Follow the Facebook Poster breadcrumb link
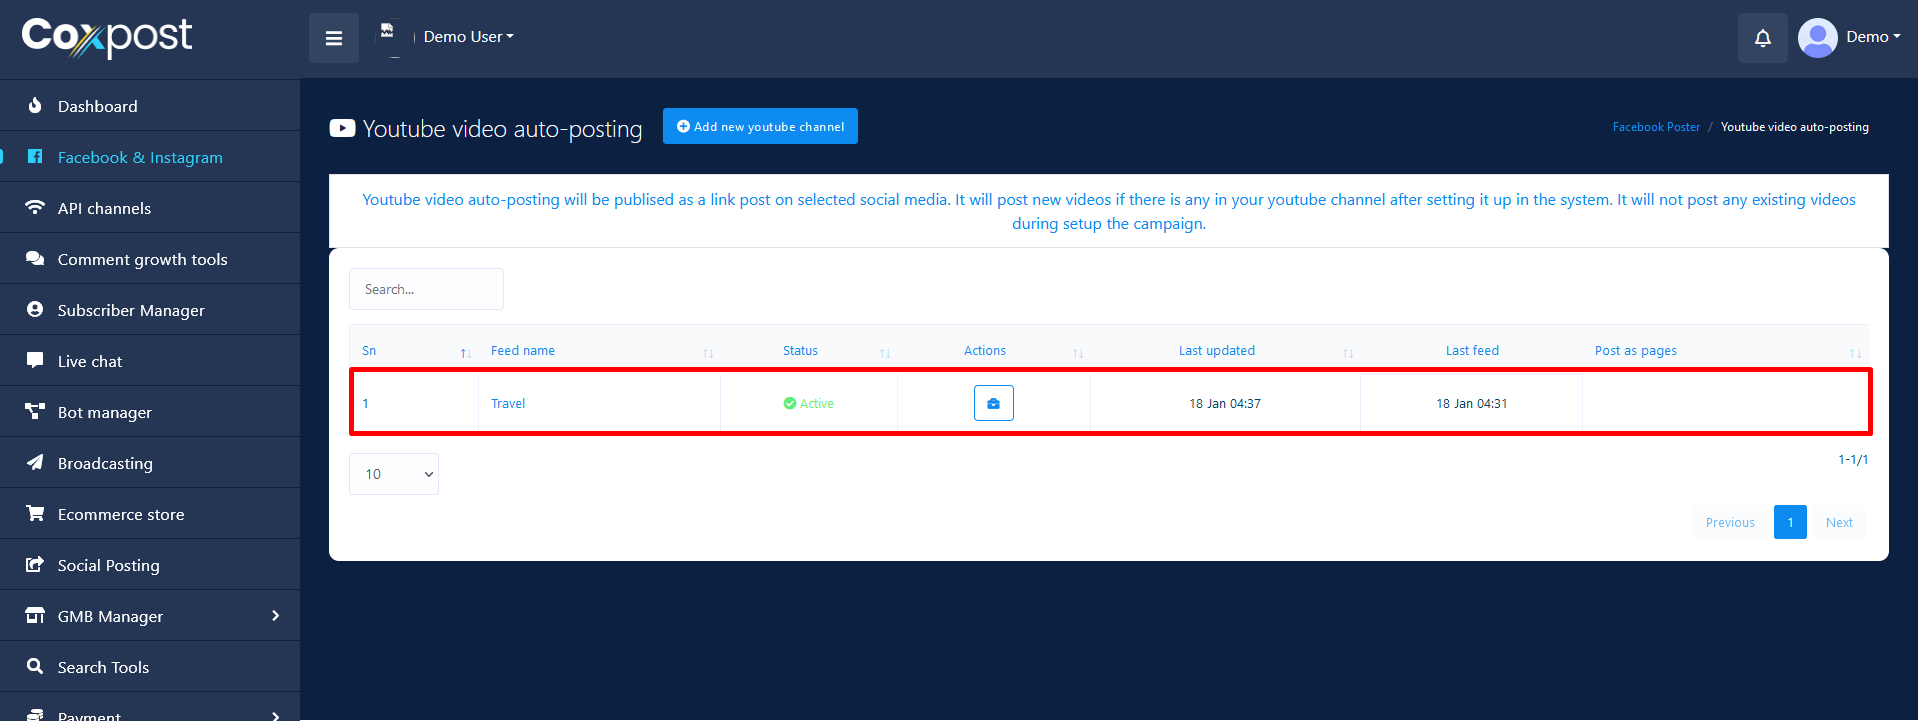 1655,127
